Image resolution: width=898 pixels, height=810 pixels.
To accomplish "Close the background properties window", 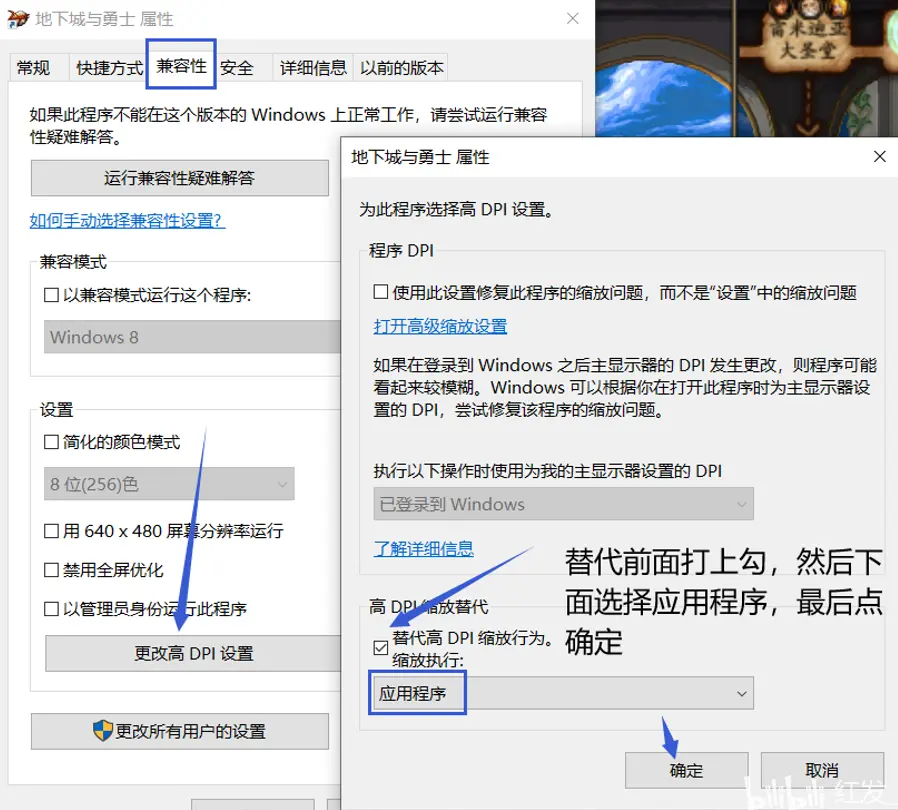I will (573, 18).
